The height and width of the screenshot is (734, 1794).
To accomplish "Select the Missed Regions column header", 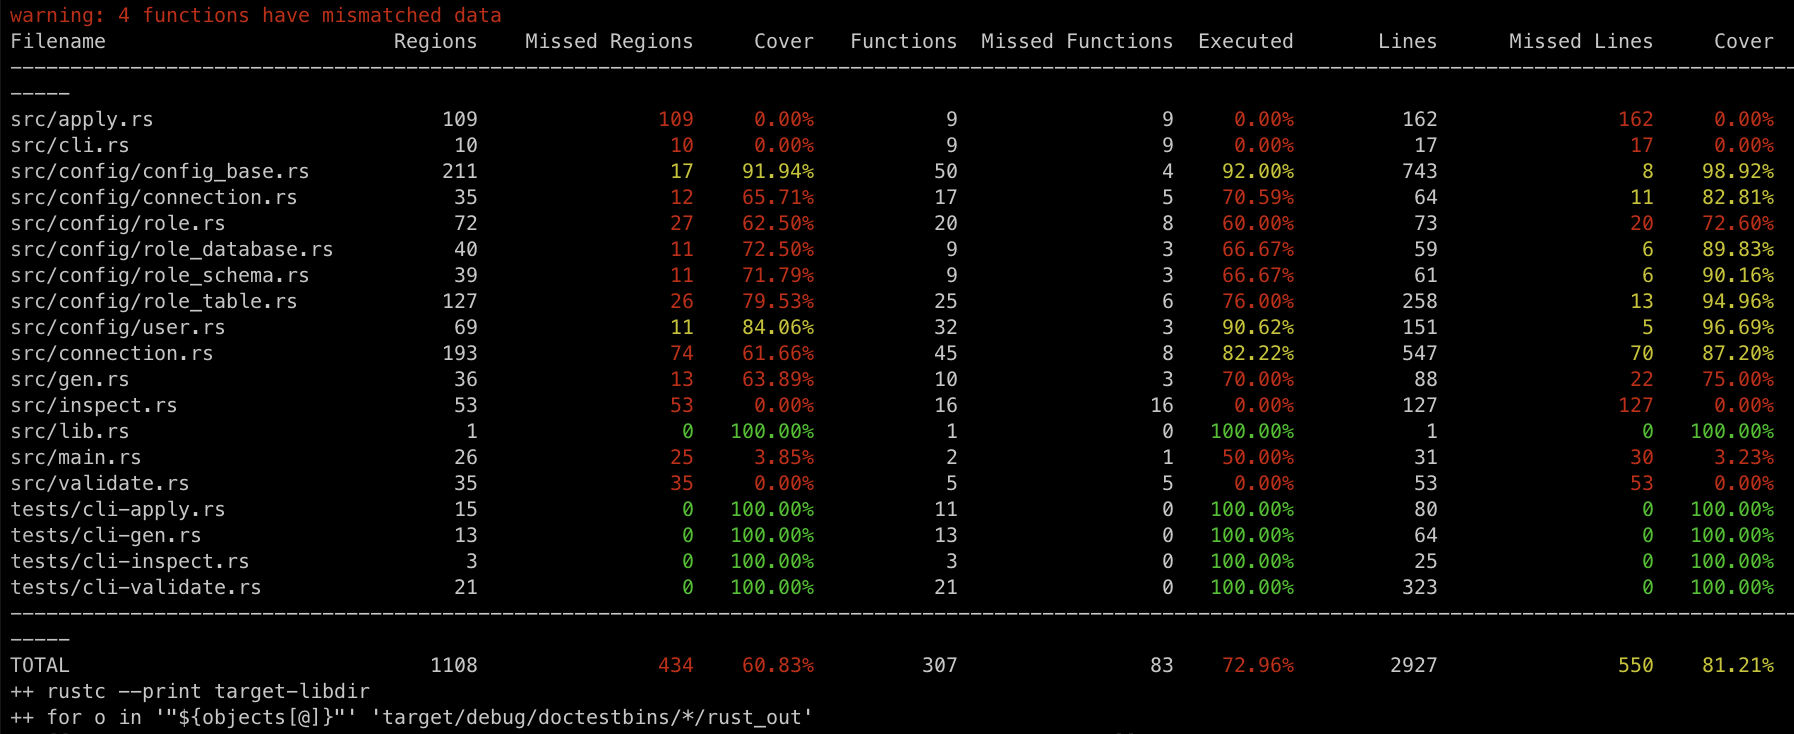I will coord(608,41).
